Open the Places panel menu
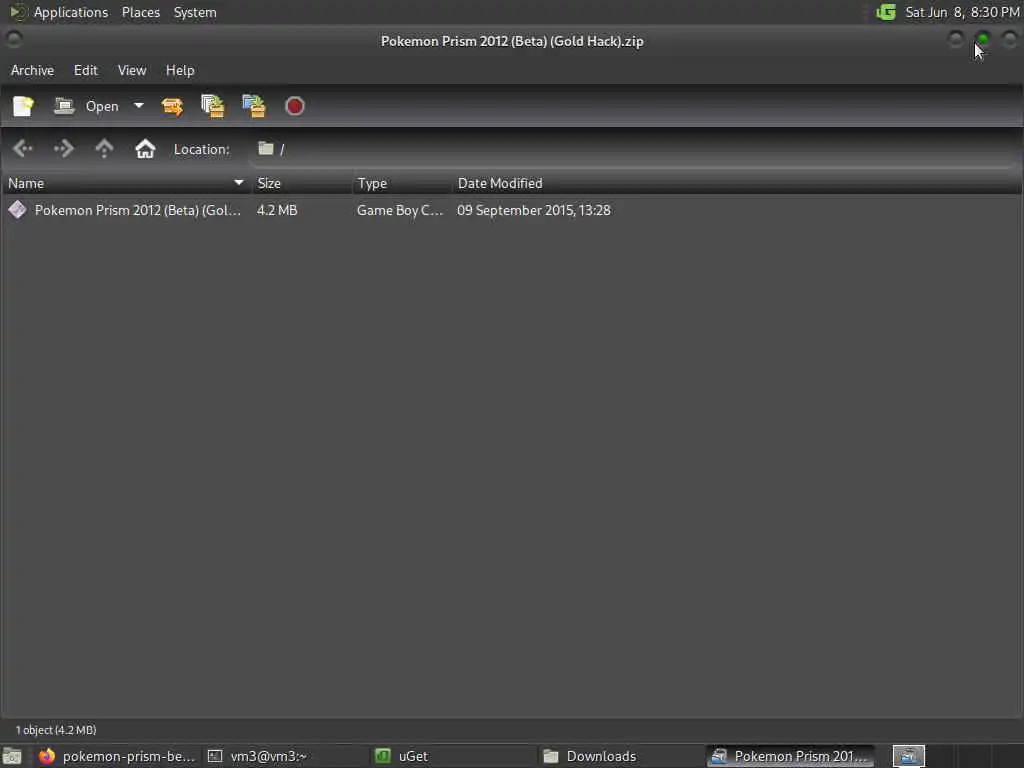The width and height of the screenshot is (1024, 768). click(x=140, y=12)
